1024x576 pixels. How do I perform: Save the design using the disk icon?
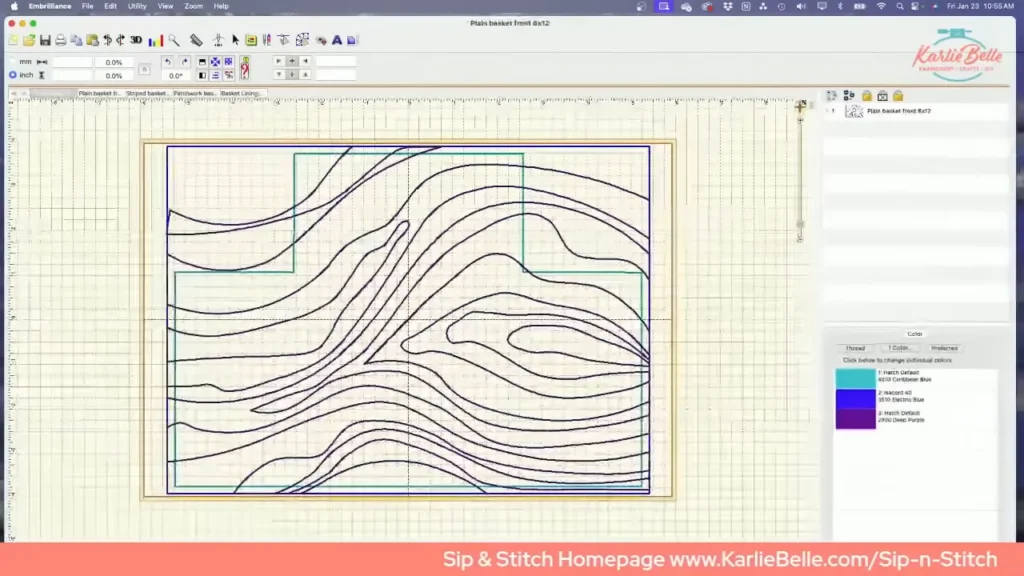[x=45, y=42]
